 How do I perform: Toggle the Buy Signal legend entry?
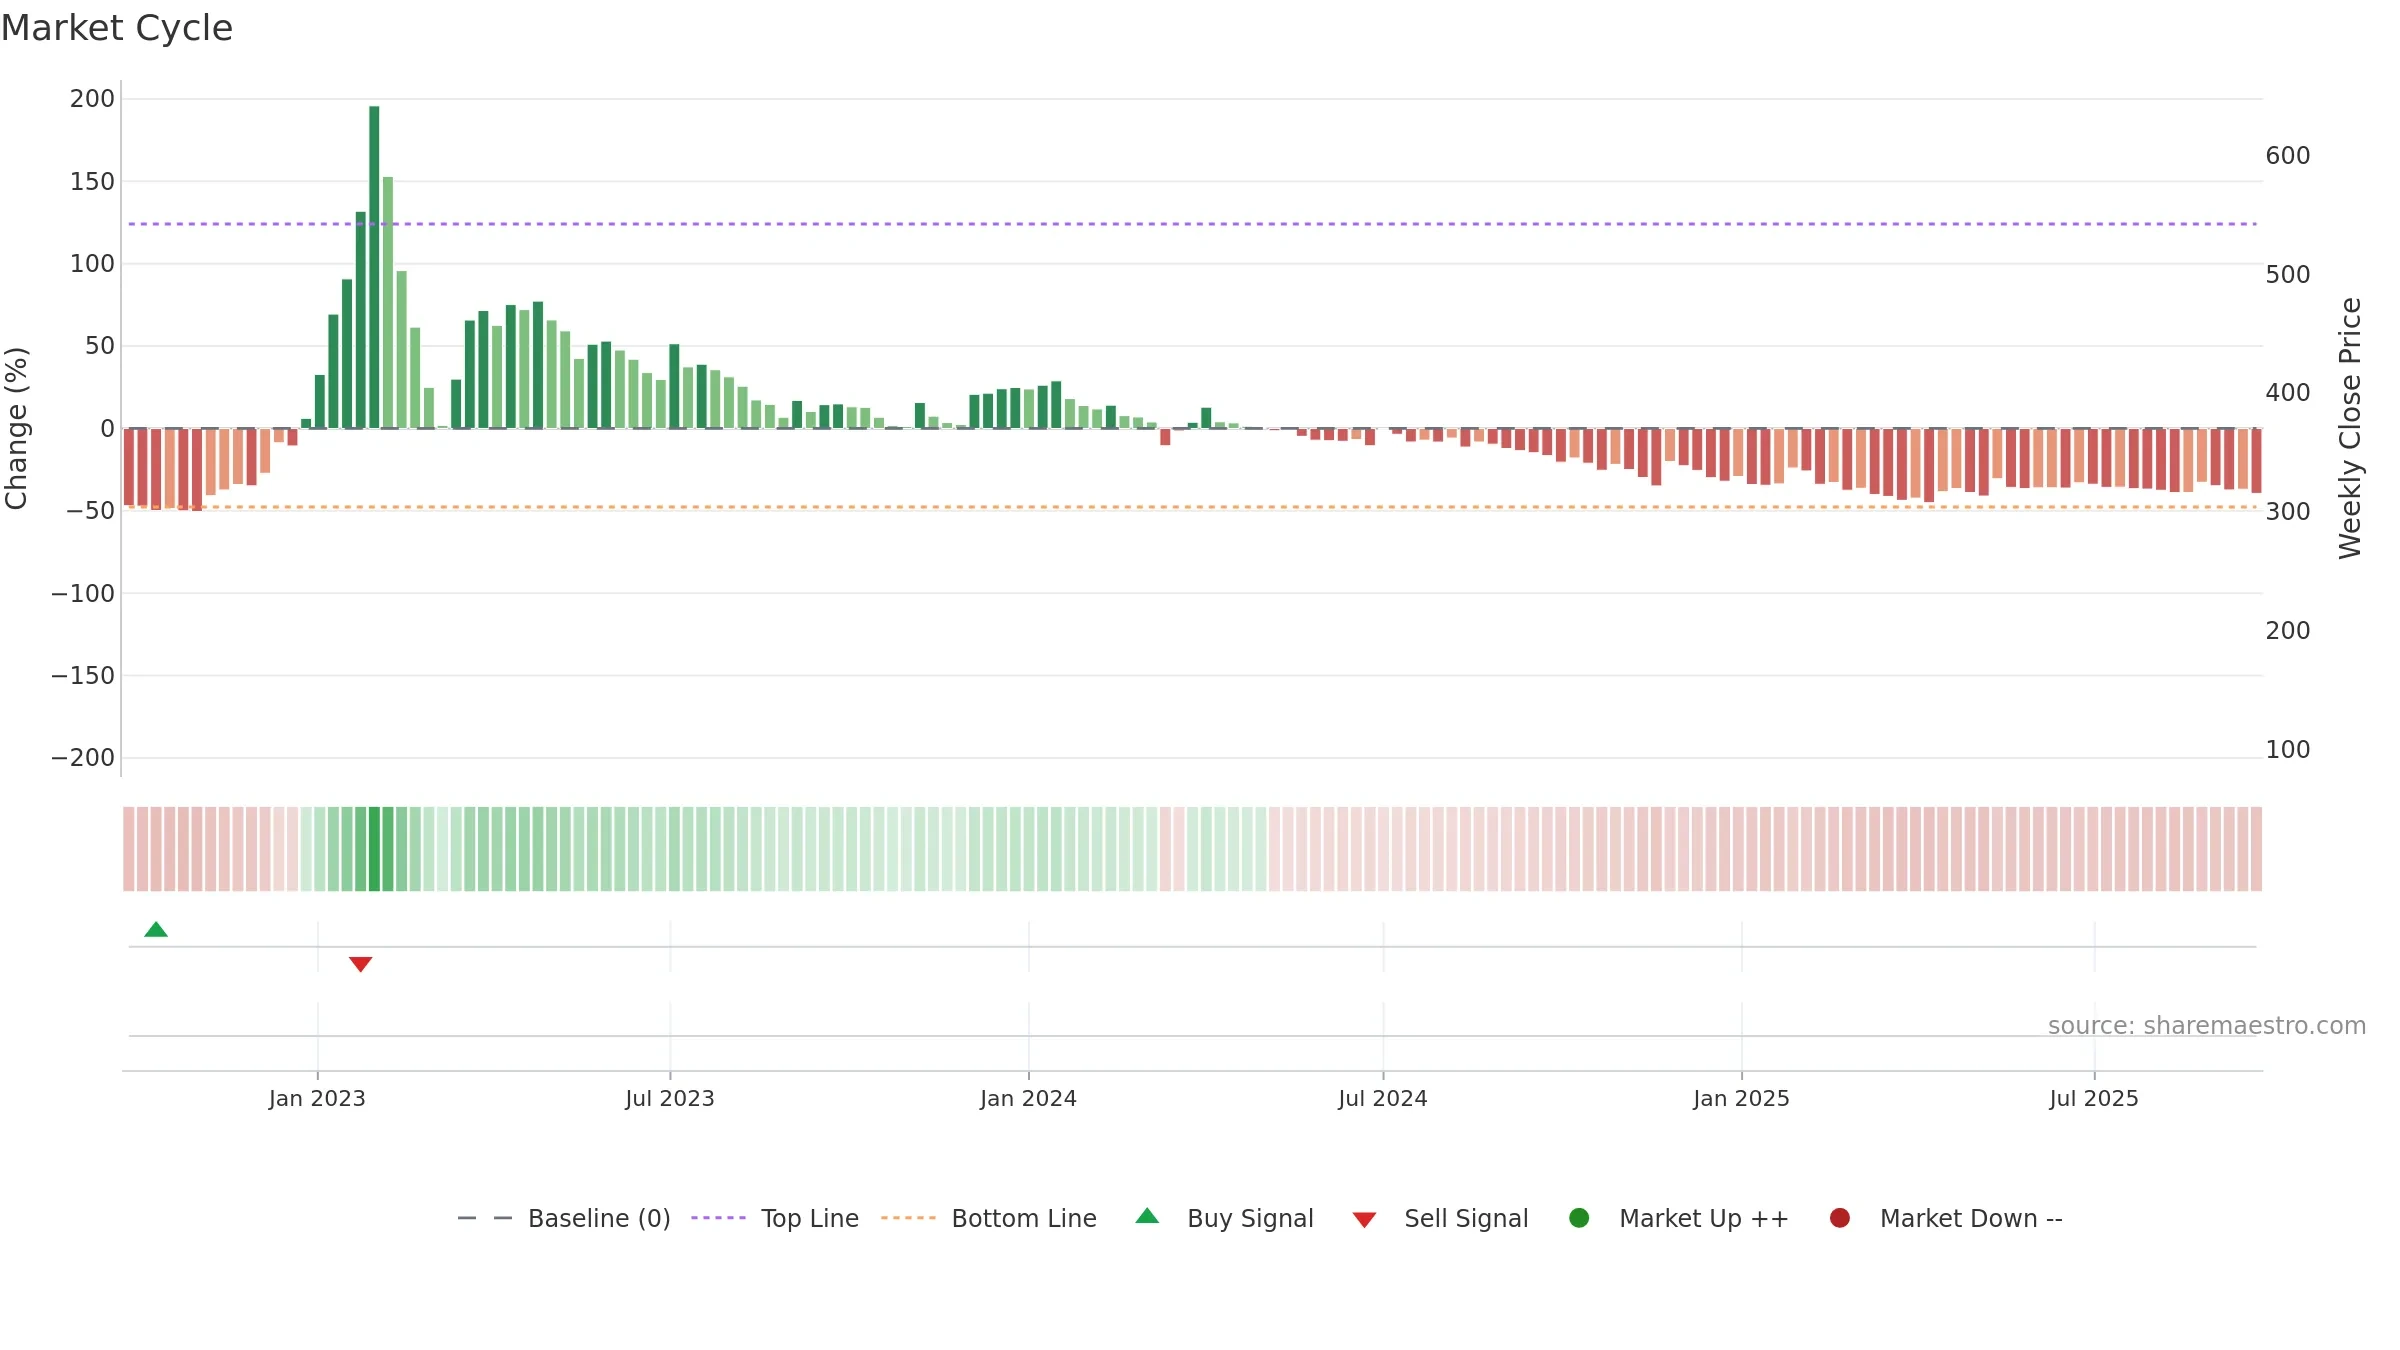[1225, 1218]
